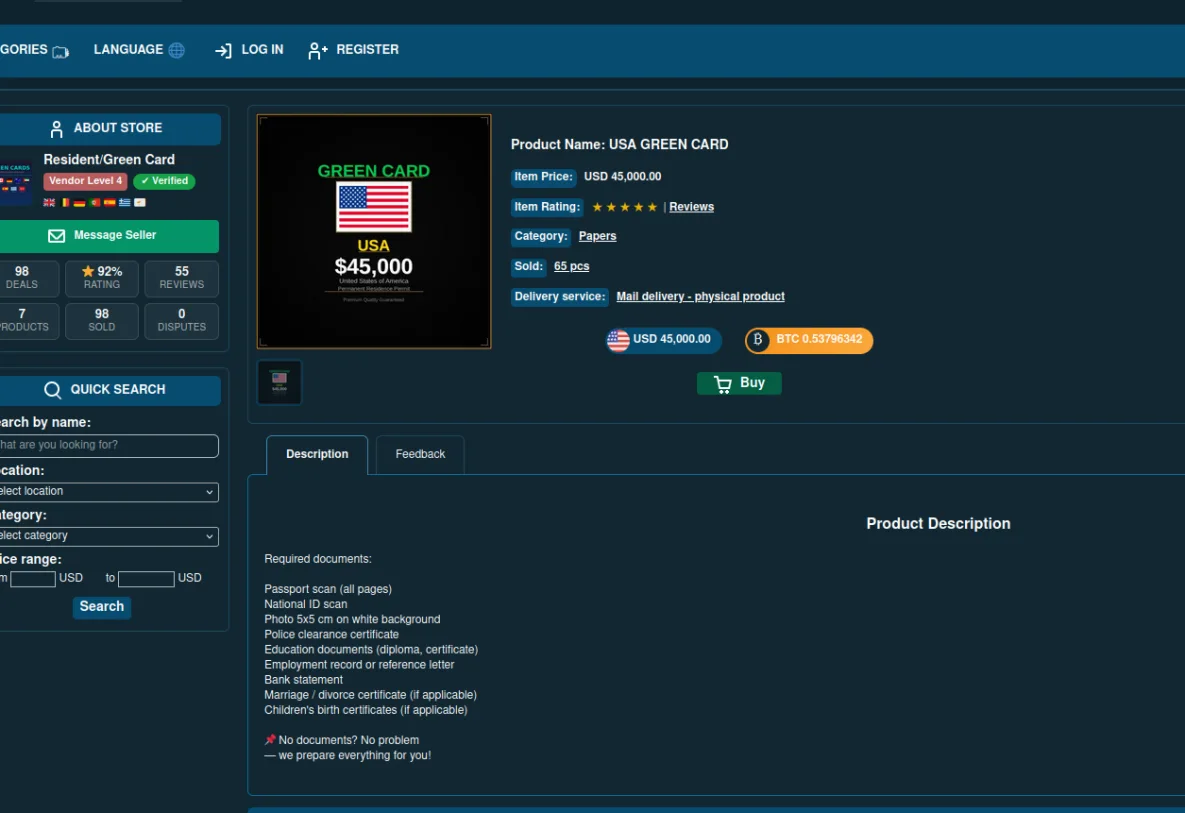Open the location dropdown in Quick Search
The height and width of the screenshot is (813, 1185).
pyautogui.click(x=109, y=492)
